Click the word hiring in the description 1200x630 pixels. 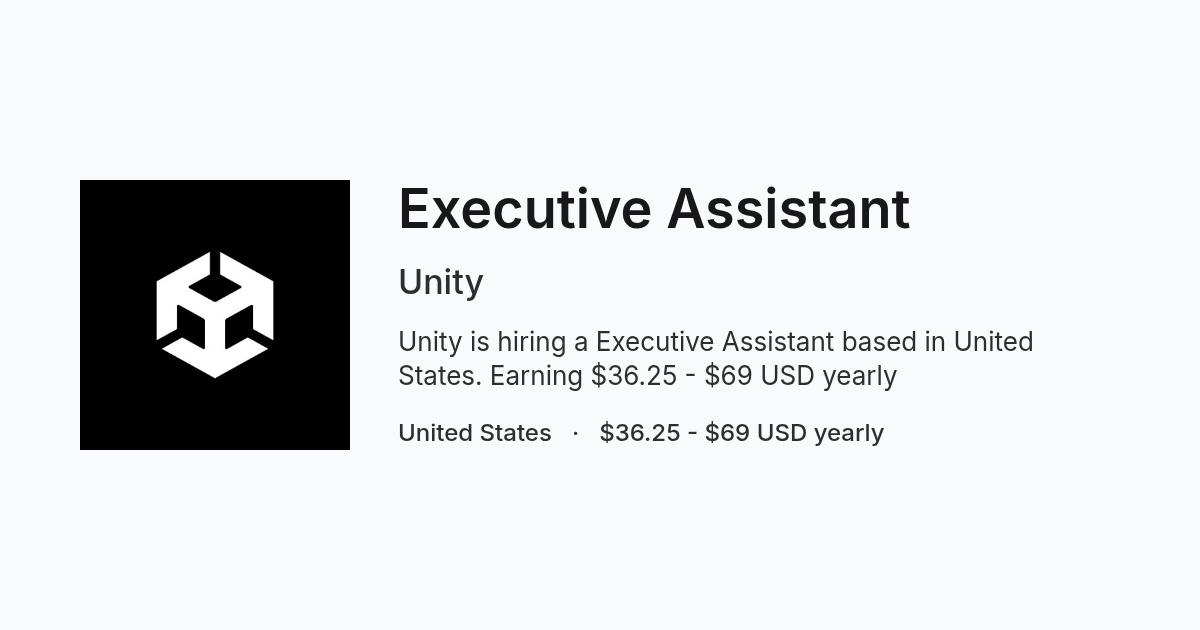pos(531,343)
